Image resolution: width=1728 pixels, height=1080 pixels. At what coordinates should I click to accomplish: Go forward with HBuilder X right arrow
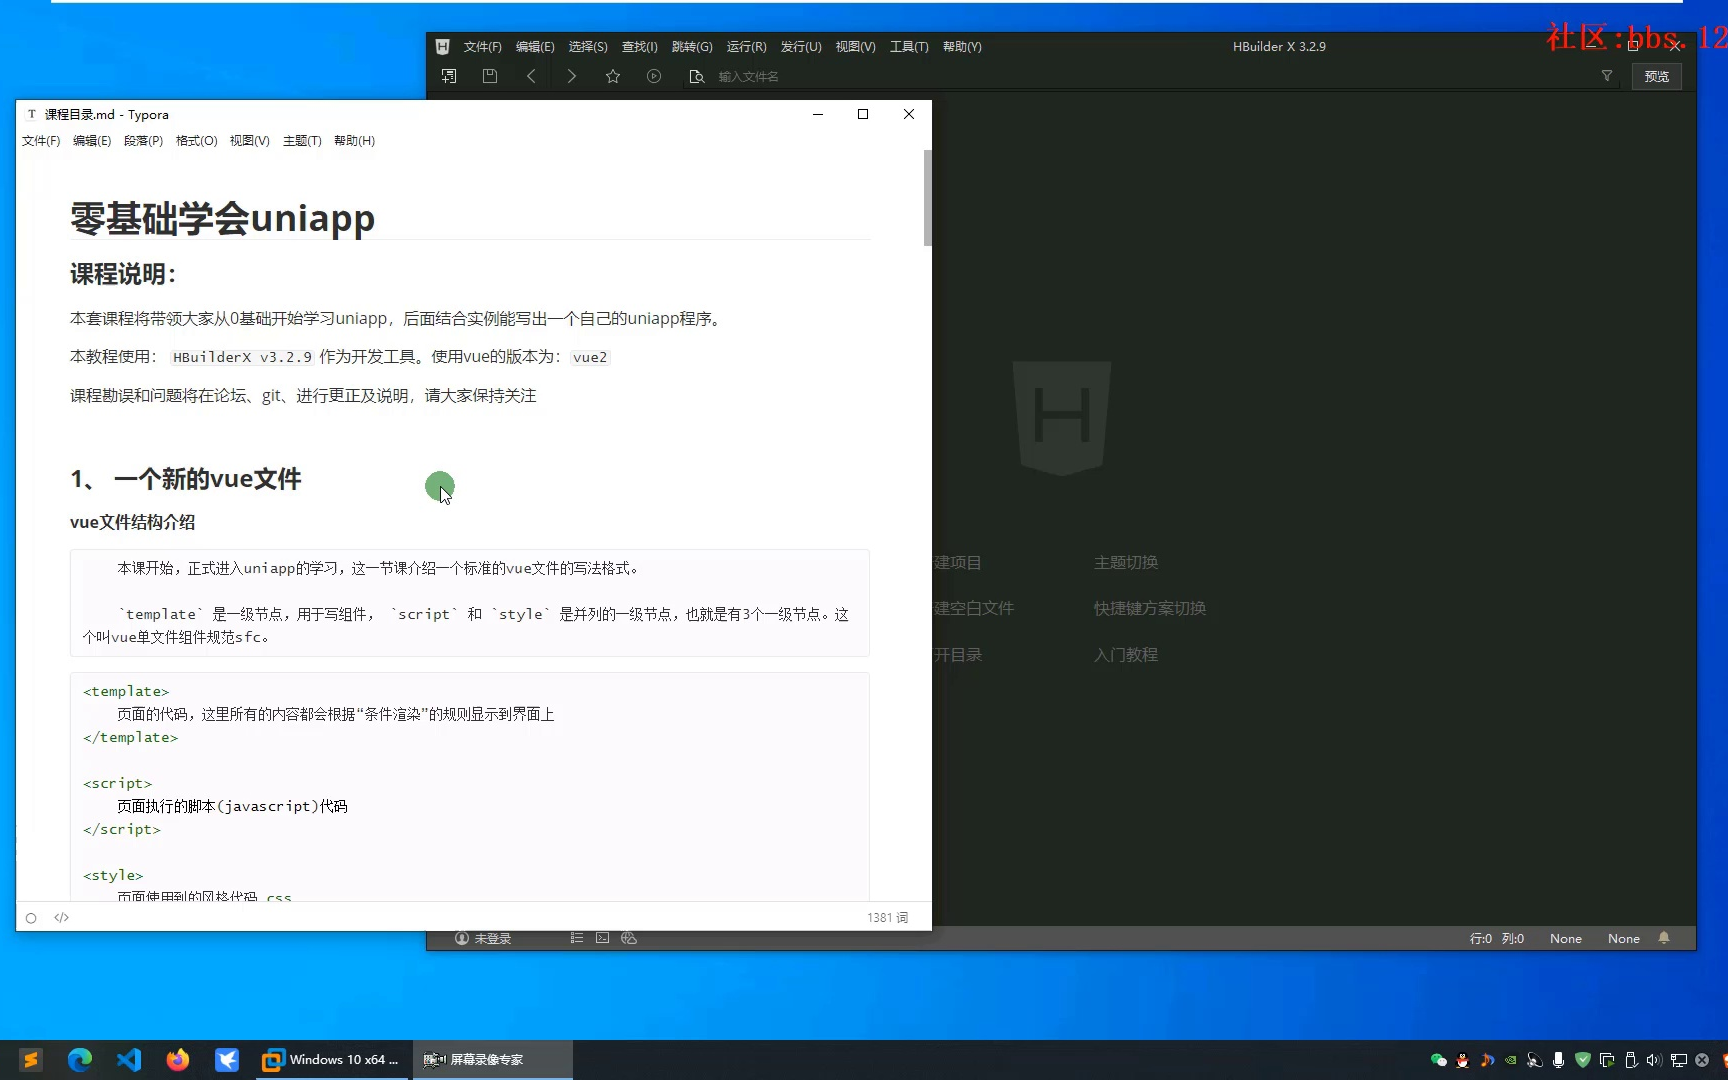tap(572, 76)
